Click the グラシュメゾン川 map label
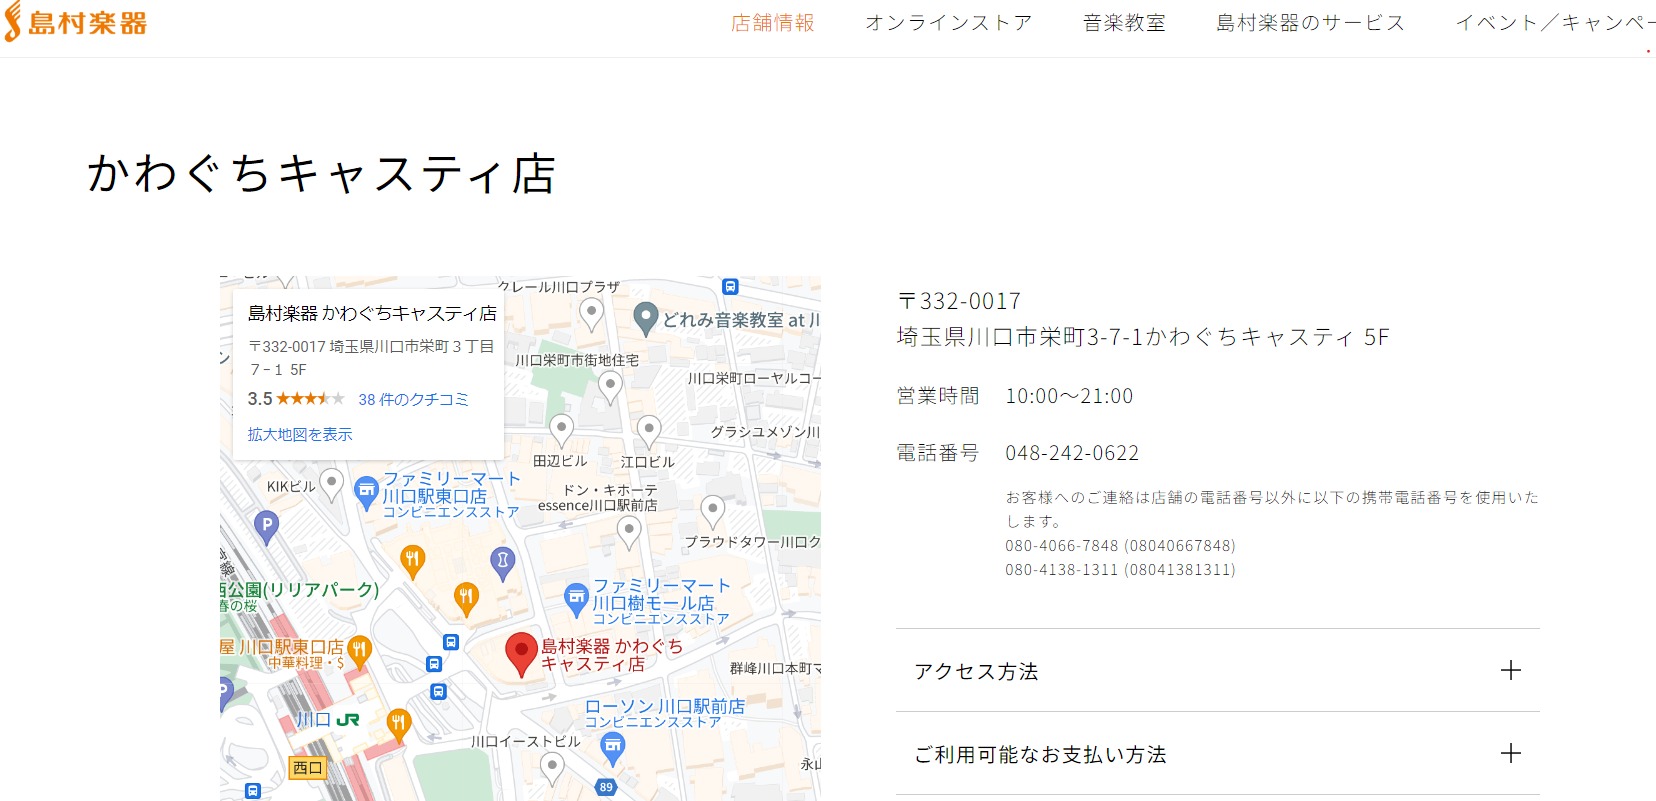 [765, 432]
